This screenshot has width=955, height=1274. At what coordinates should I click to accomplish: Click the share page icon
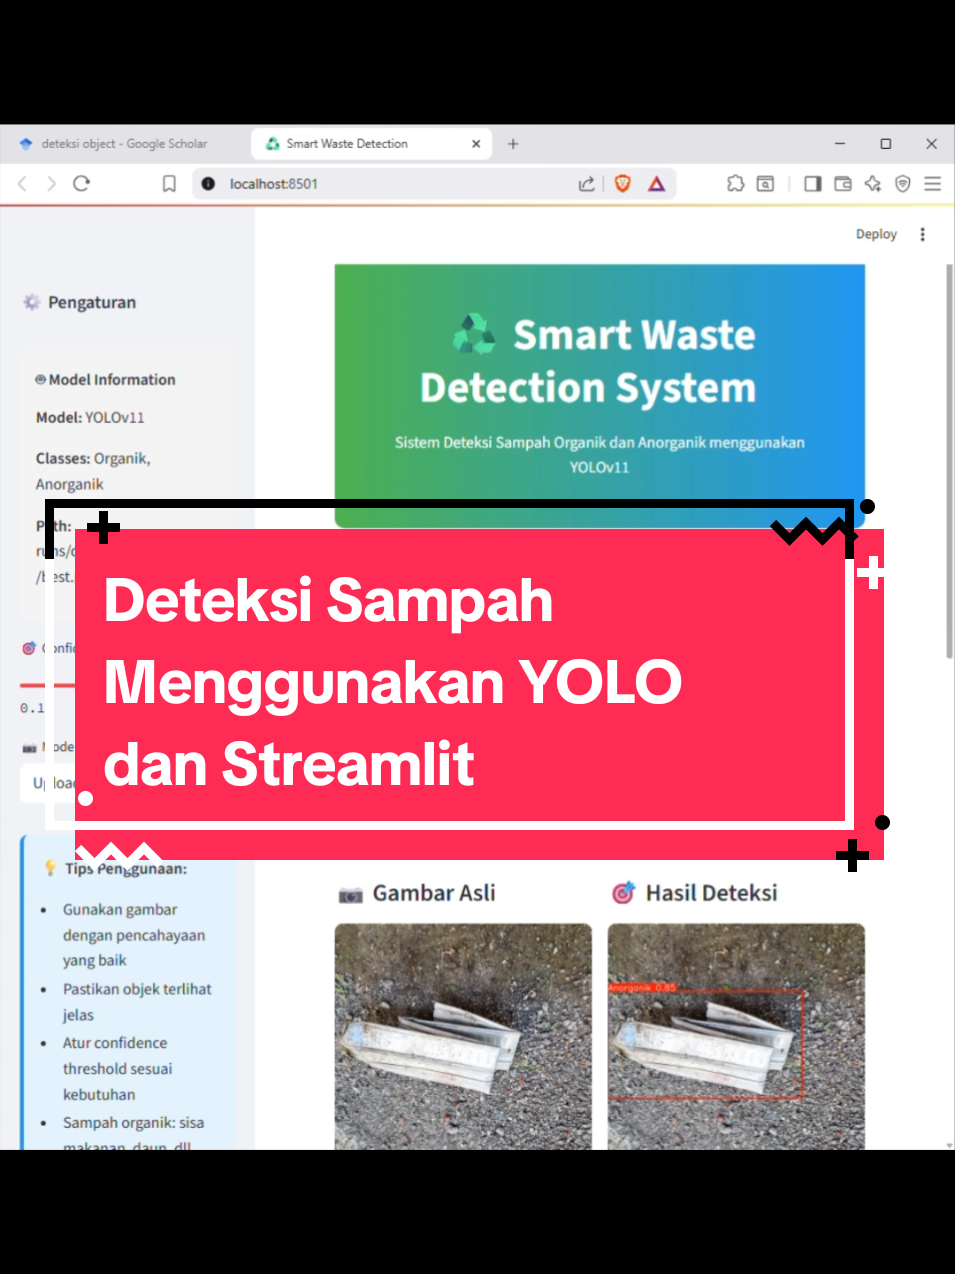pos(587,184)
